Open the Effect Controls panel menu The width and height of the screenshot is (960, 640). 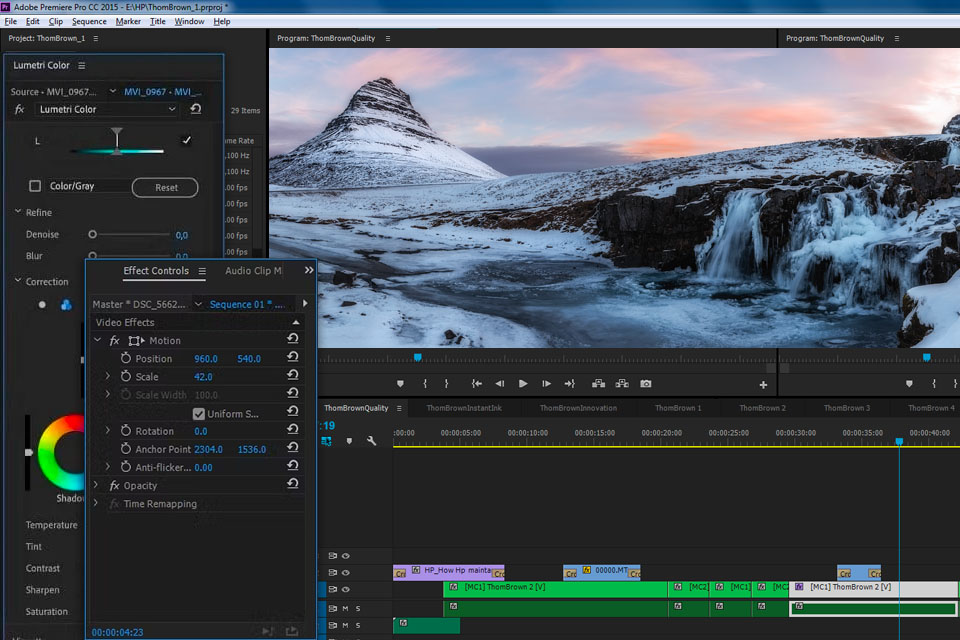click(201, 271)
